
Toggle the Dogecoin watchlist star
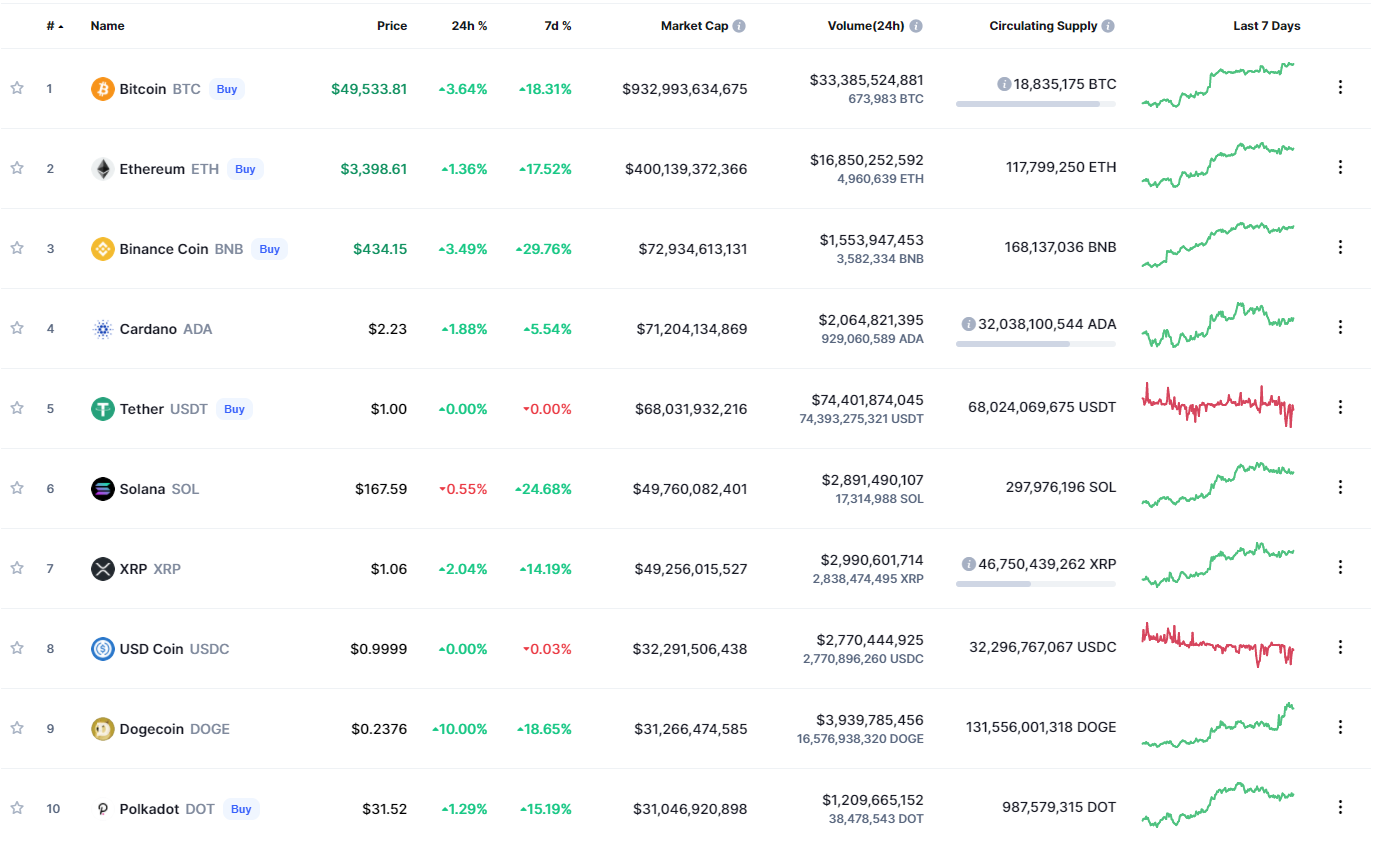click(17, 728)
